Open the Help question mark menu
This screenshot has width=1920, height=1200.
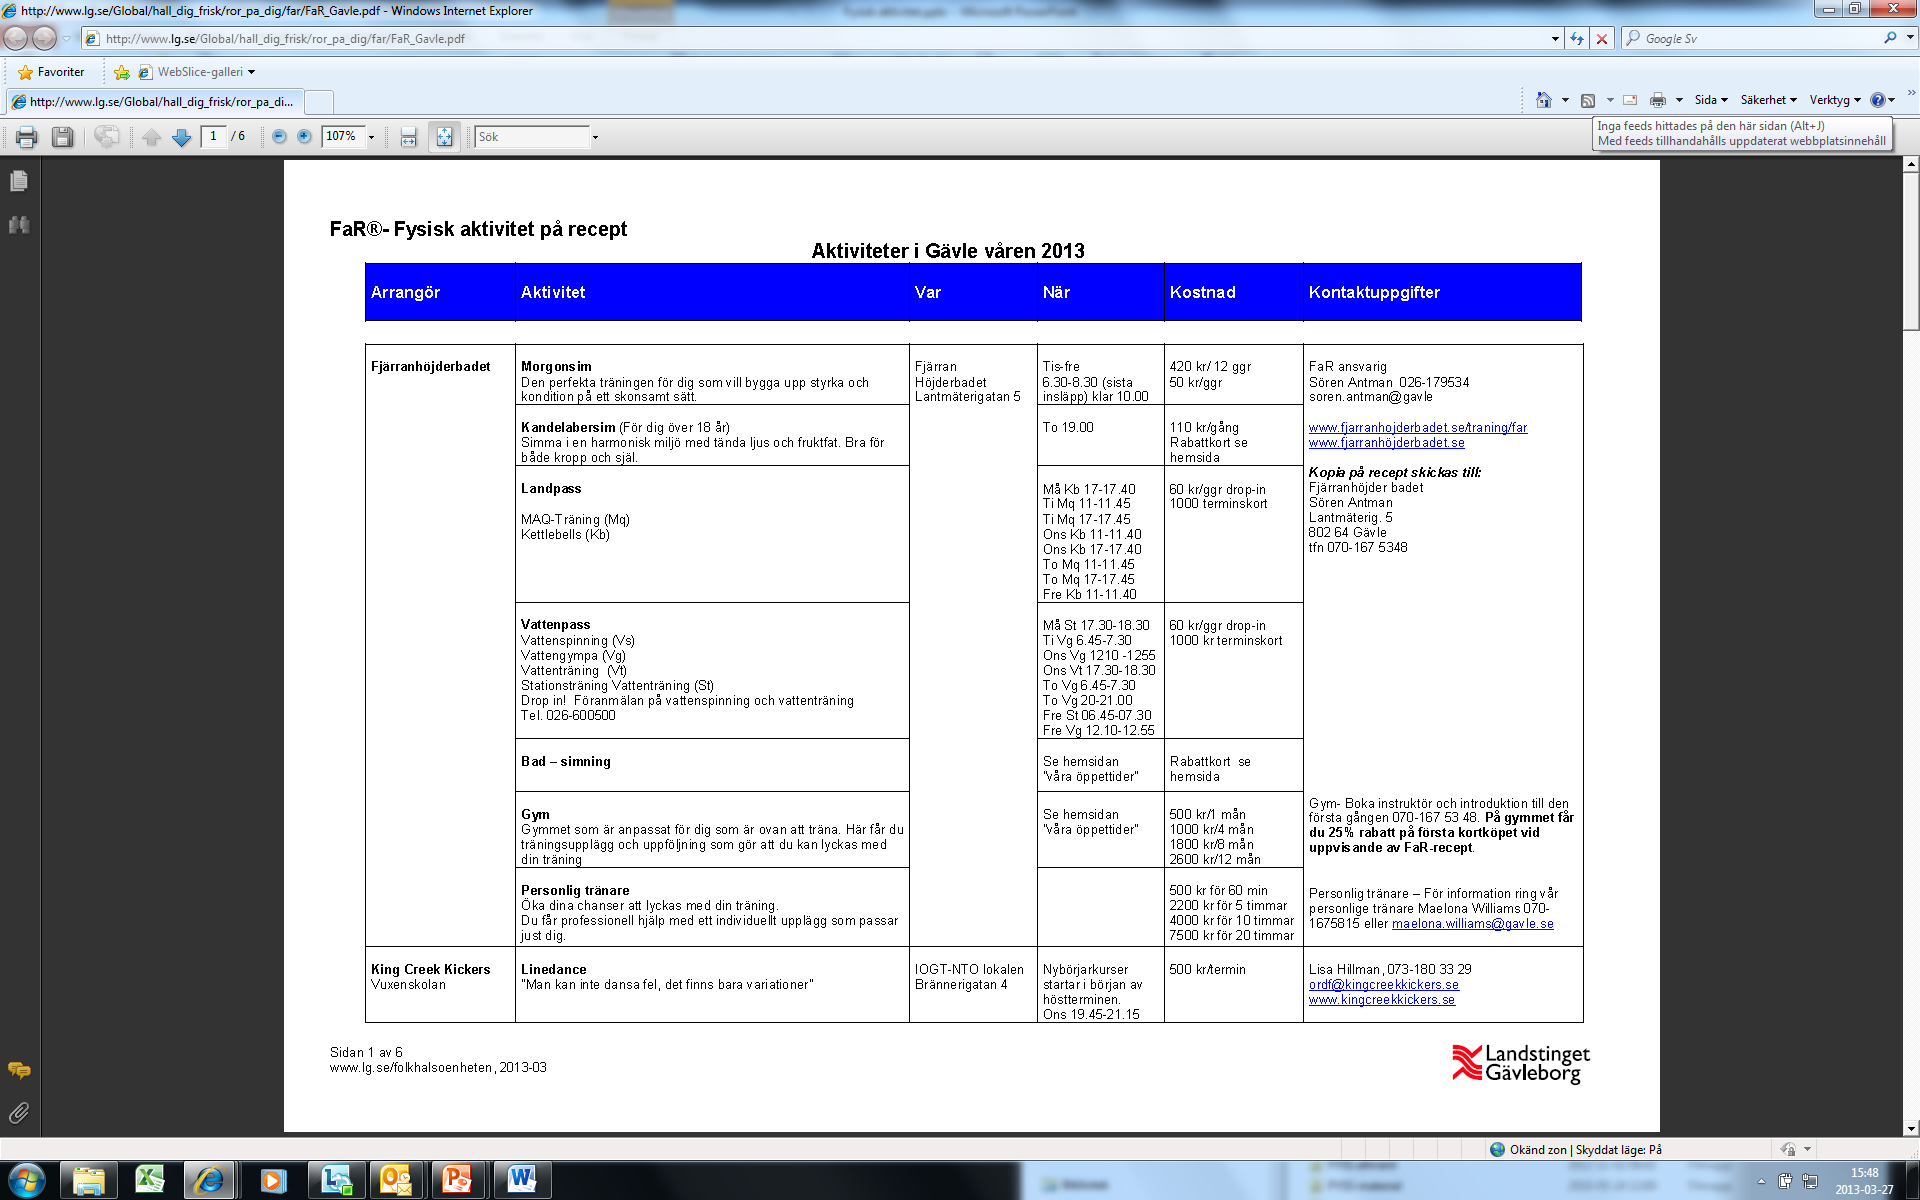tap(1883, 100)
